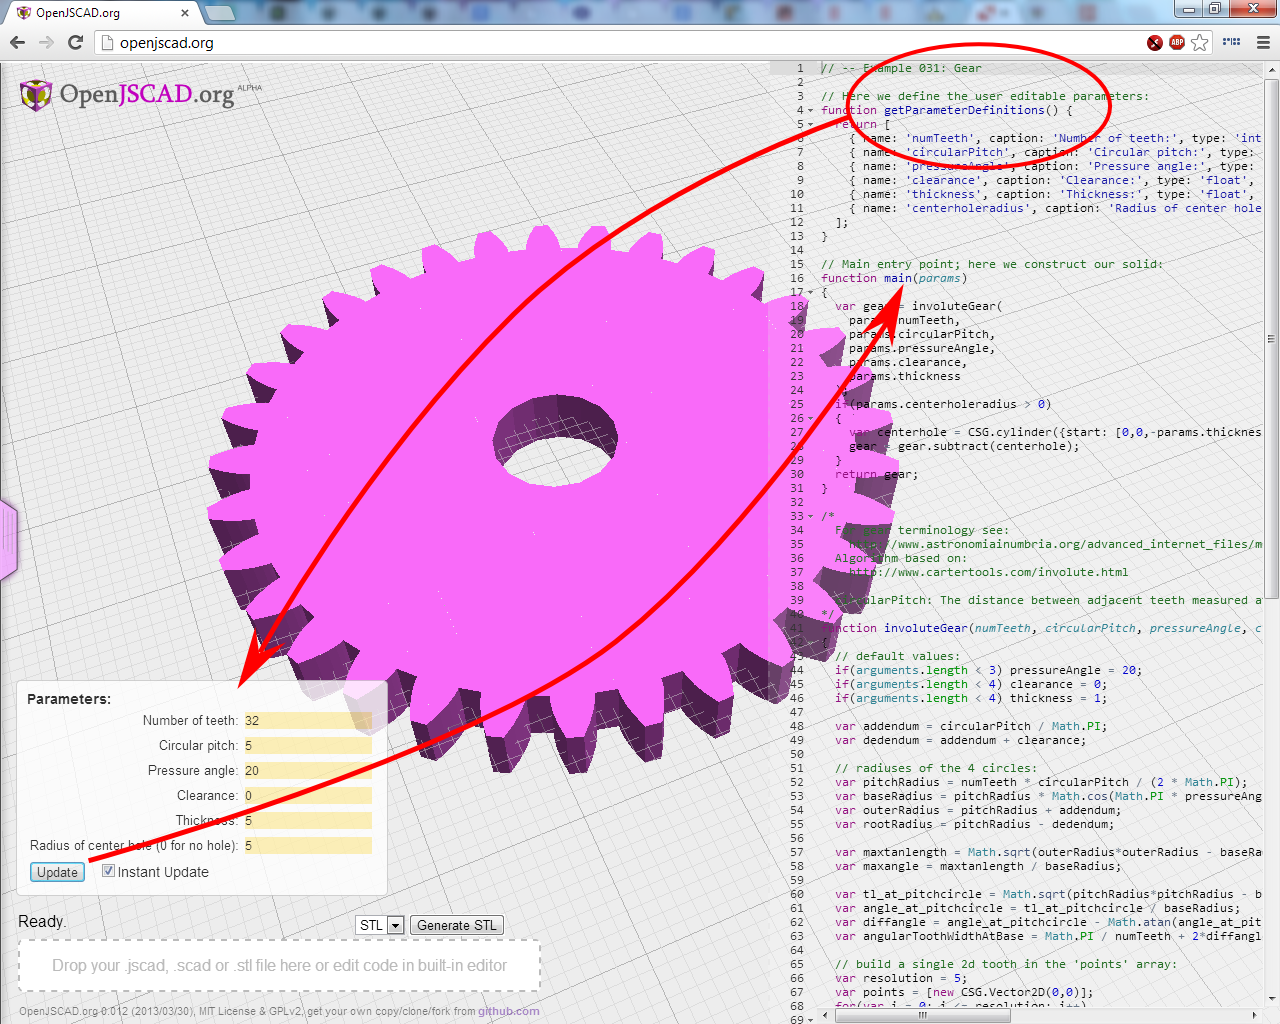Image resolution: width=1280 pixels, height=1024 pixels.
Task: Edit the Pressure angle field
Action: 308,770
